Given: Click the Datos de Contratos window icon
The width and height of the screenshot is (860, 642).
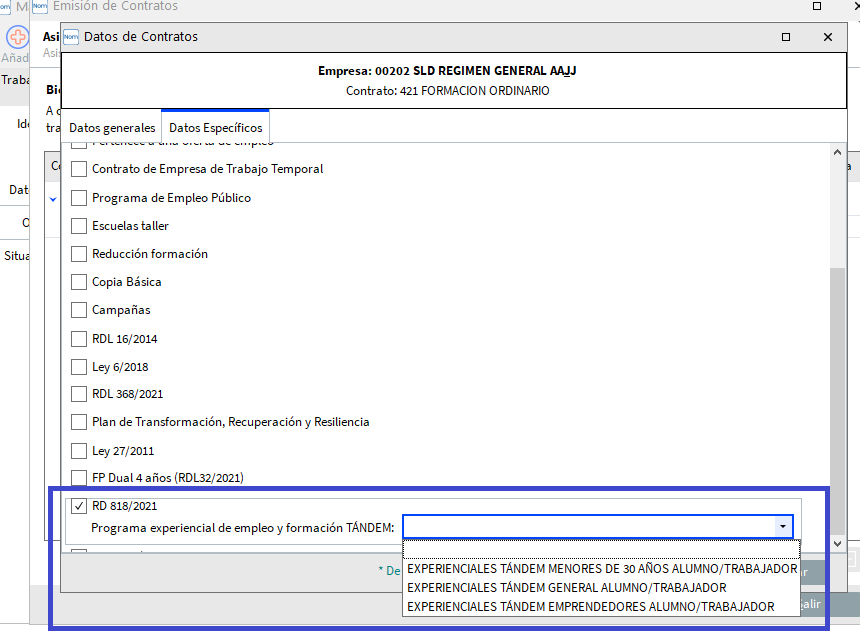Looking at the screenshot, I should coord(71,37).
